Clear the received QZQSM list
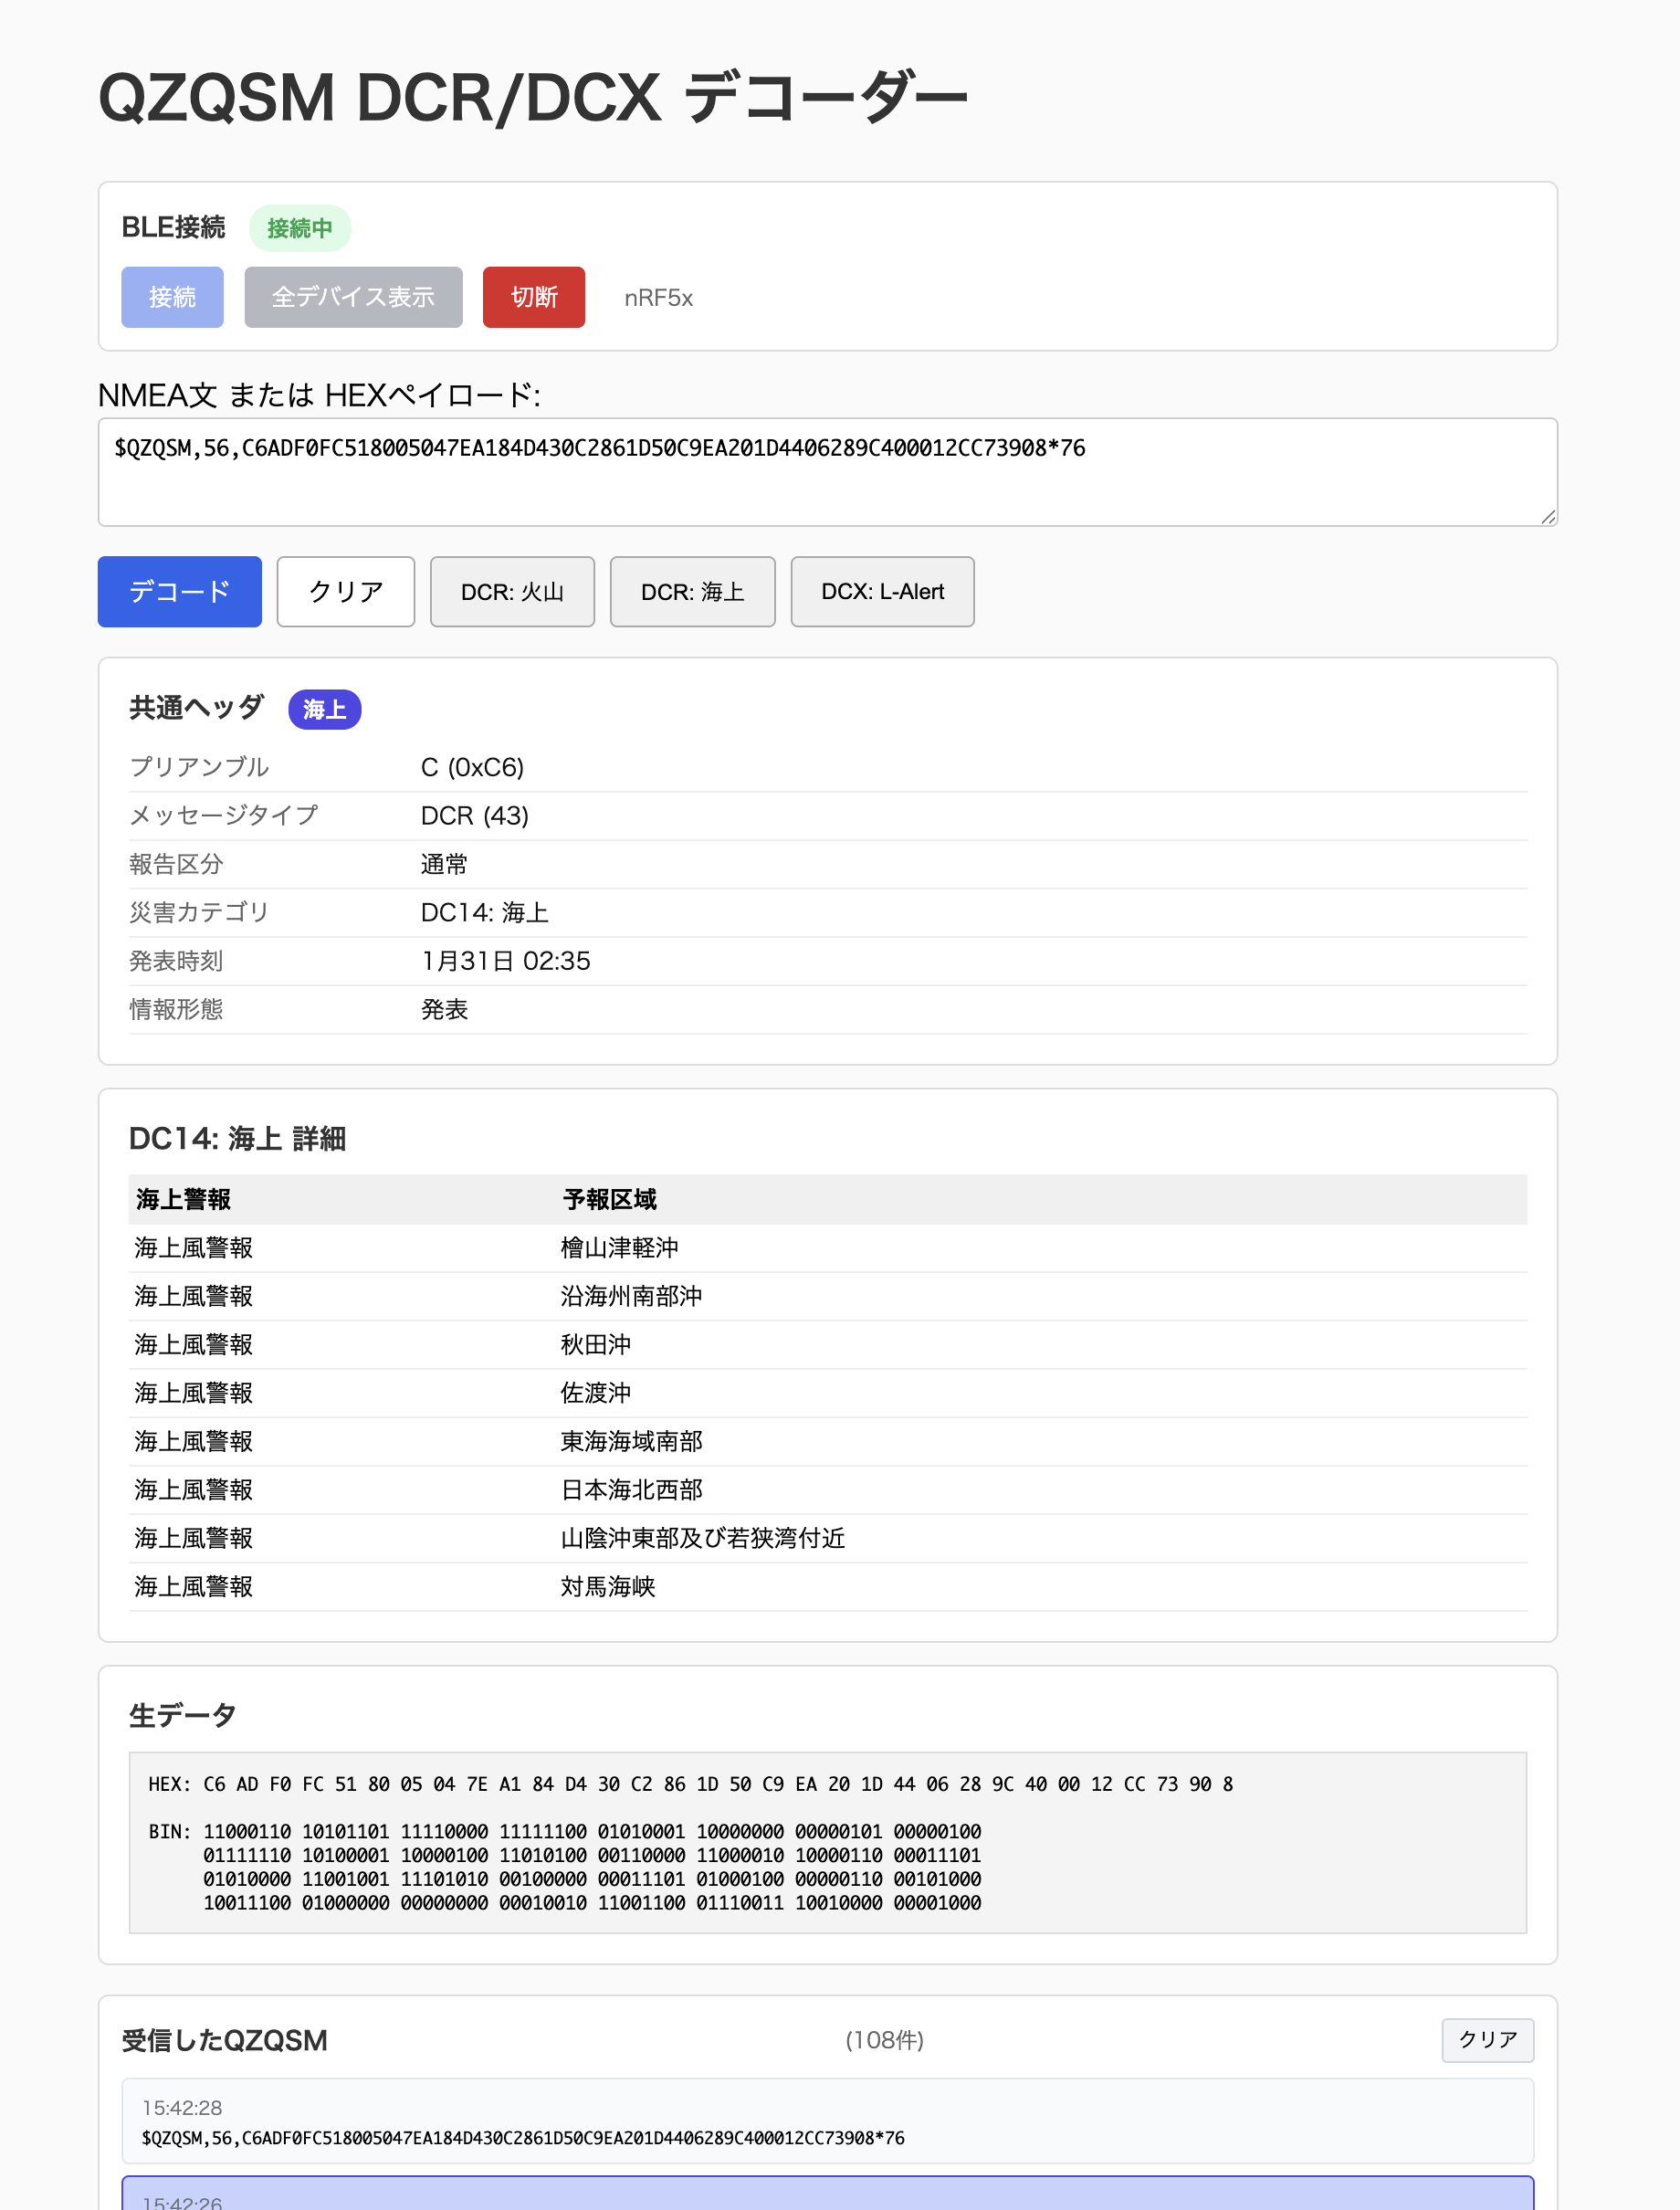 click(1486, 2039)
